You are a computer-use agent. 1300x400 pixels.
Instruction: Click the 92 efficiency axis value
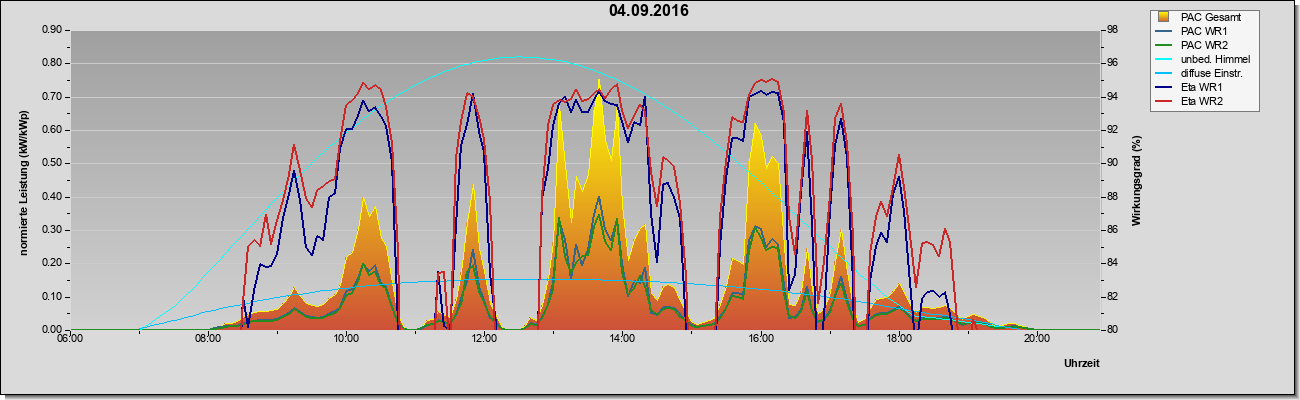point(1112,130)
